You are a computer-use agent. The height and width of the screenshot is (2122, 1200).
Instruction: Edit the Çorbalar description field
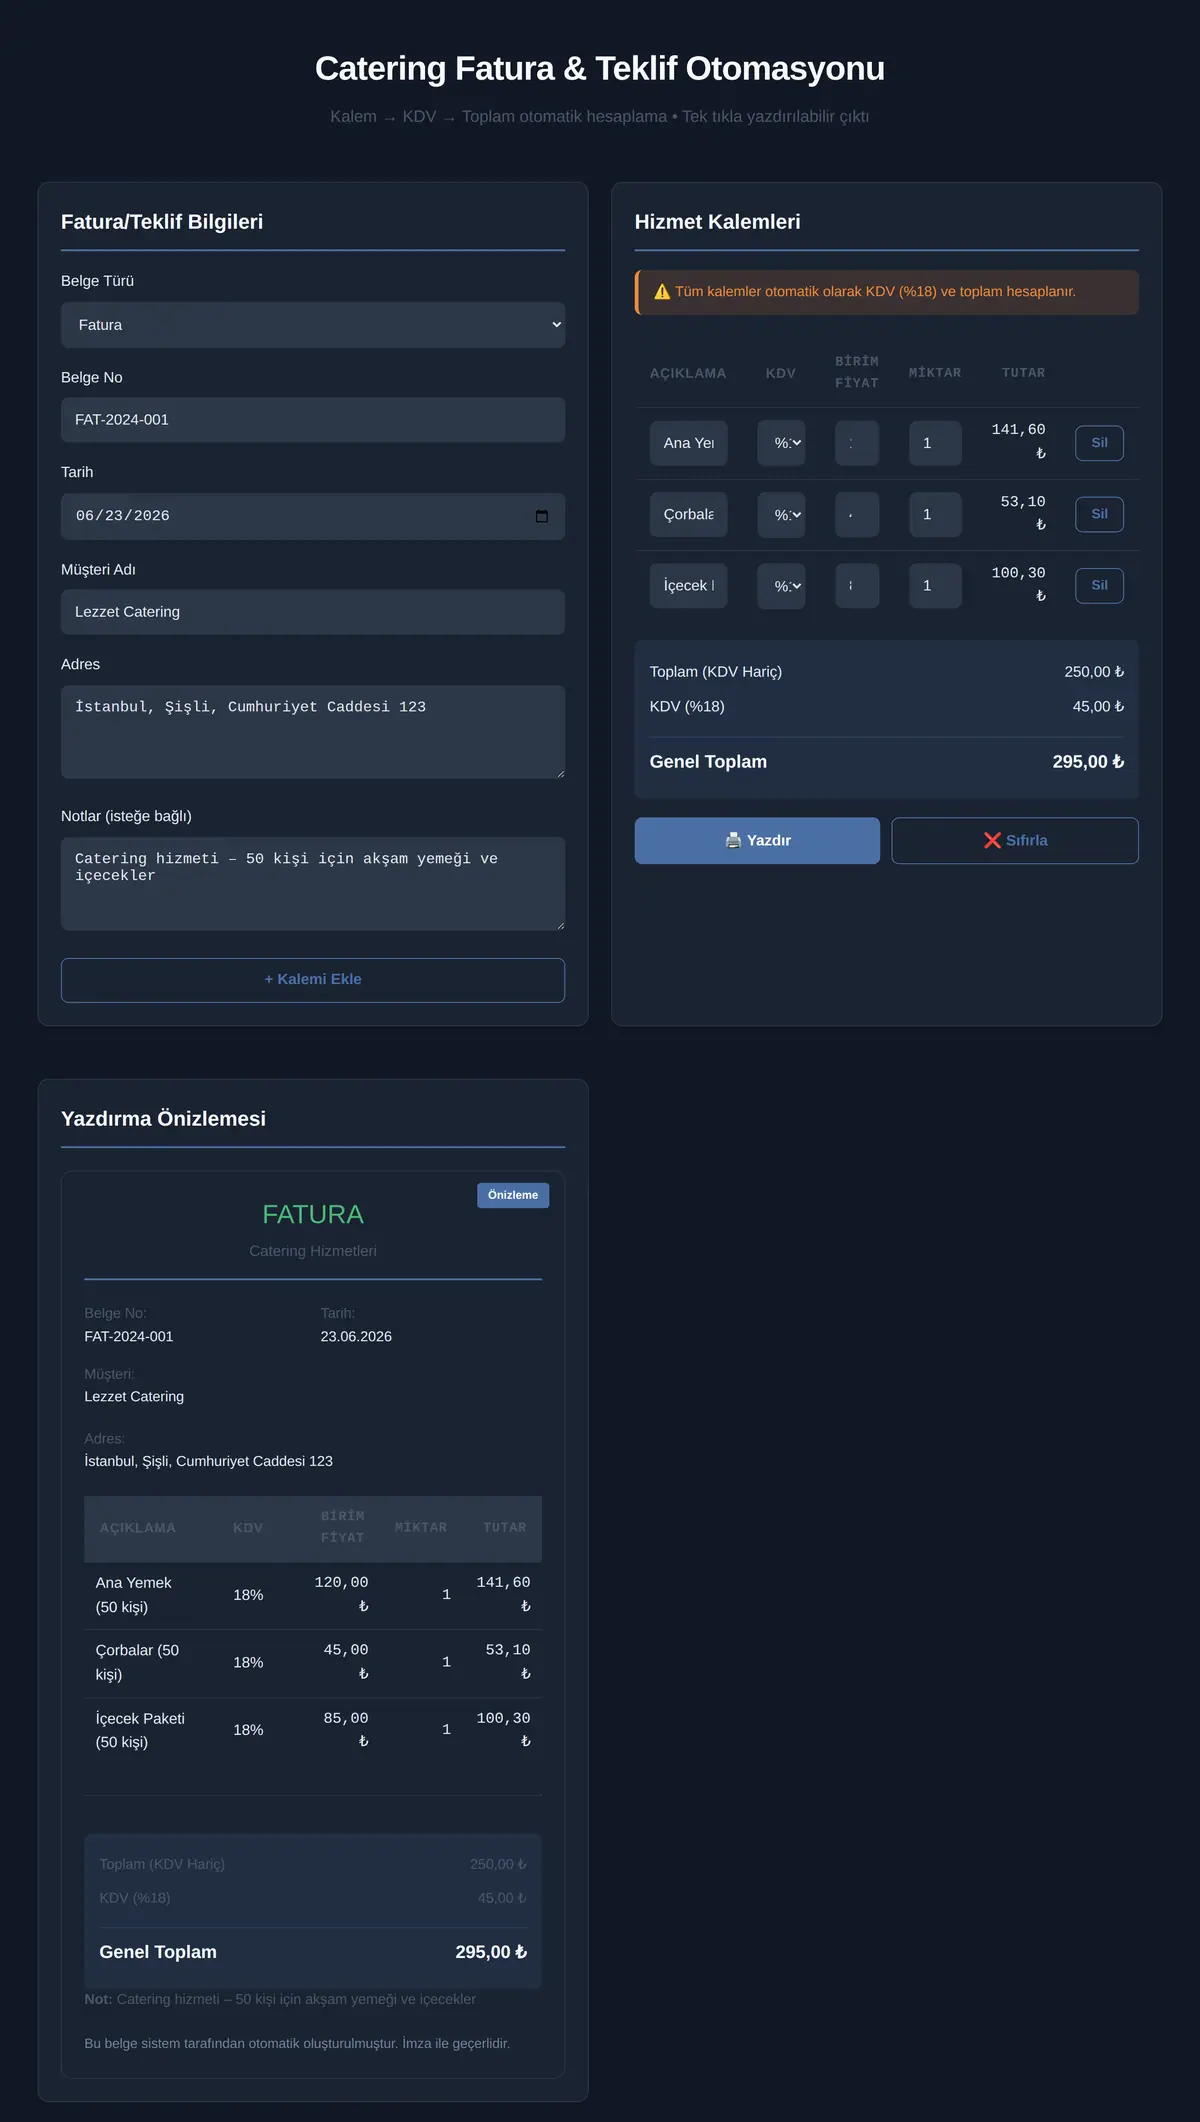click(689, 514)
